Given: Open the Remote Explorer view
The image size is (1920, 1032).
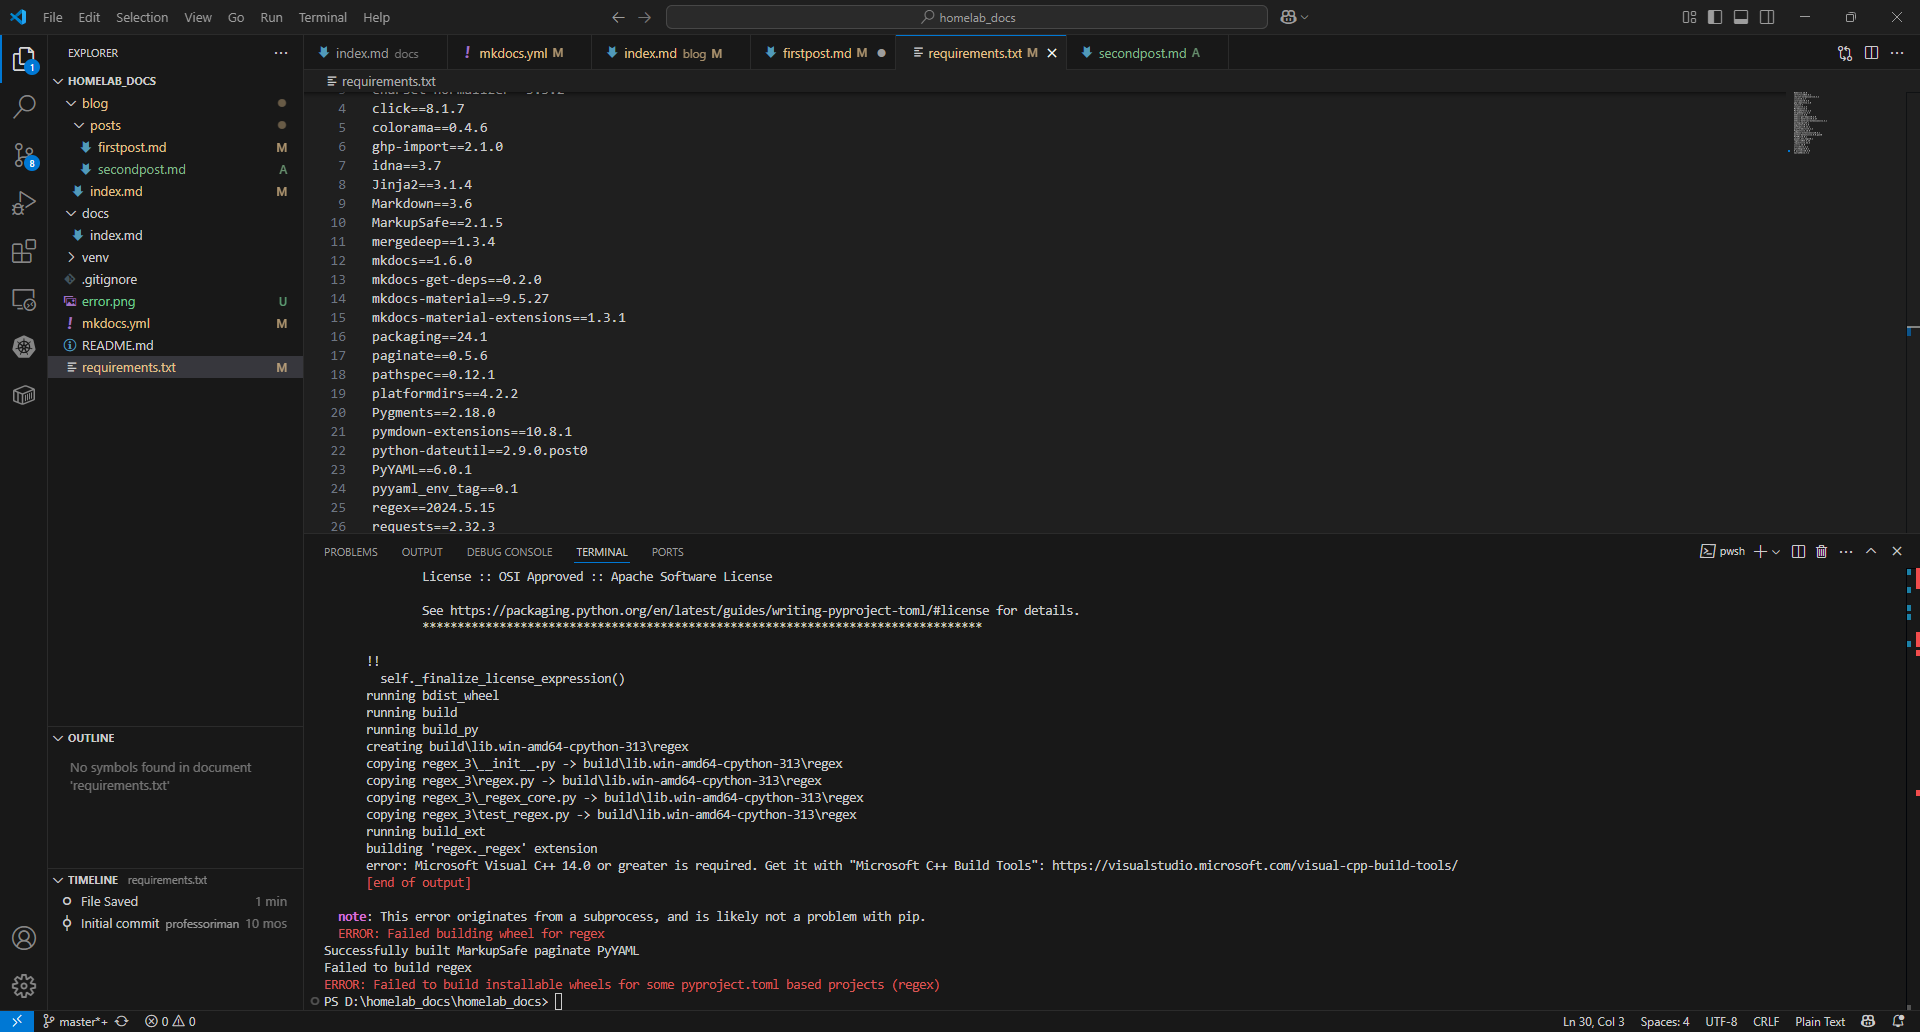Looking at the screenshot, I should 24,299.
